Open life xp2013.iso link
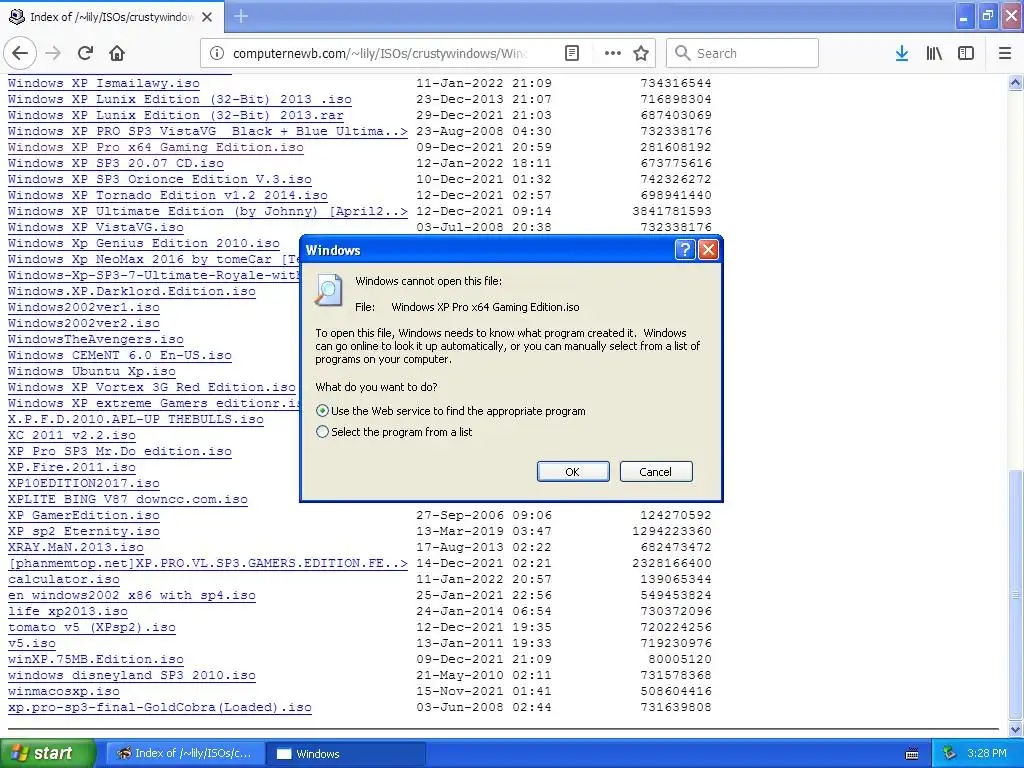Viewport: 1024px width, 768px height. [x=68, y=611]
